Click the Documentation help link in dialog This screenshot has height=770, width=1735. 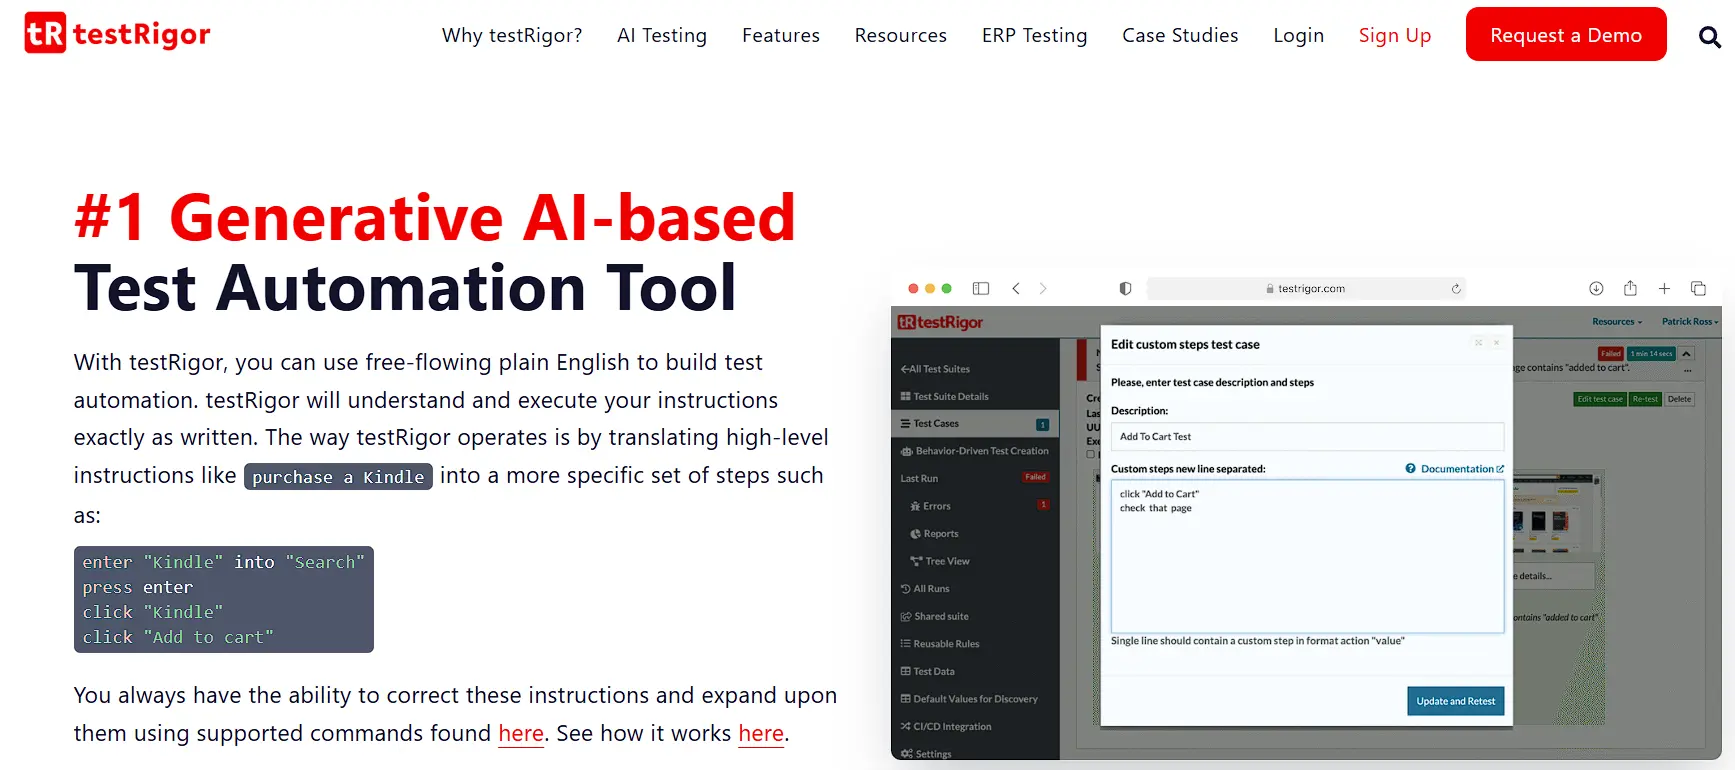pos(1456,469)
